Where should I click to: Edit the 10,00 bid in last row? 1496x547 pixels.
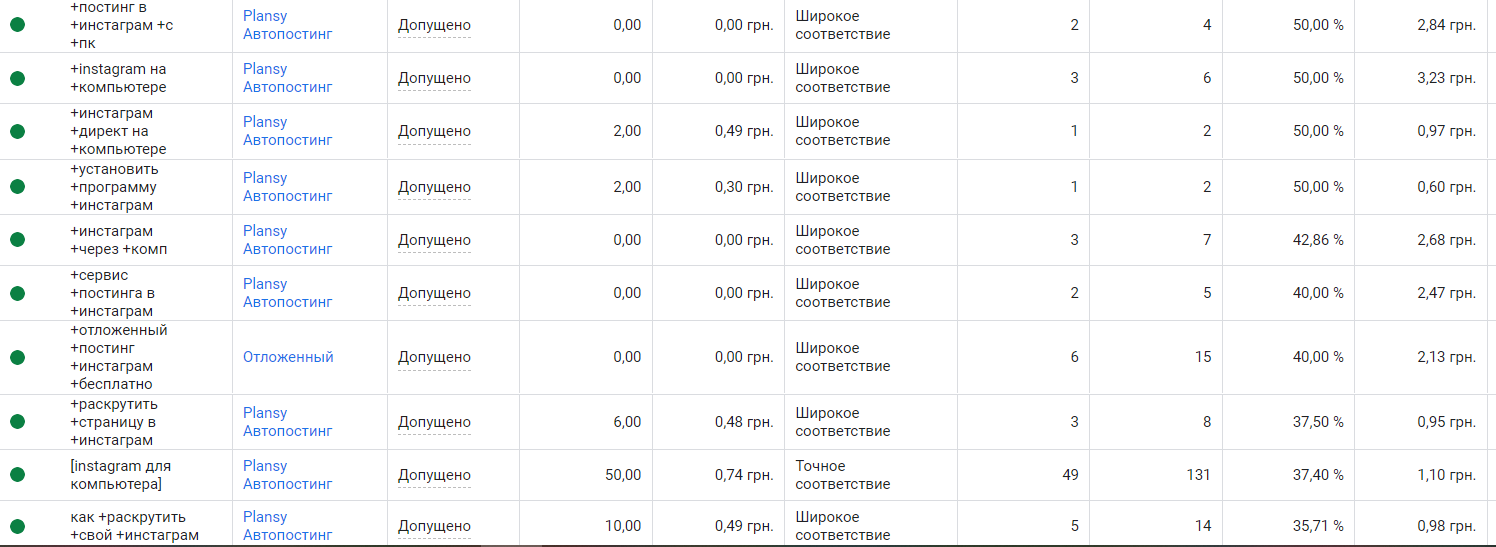point(623,526)
